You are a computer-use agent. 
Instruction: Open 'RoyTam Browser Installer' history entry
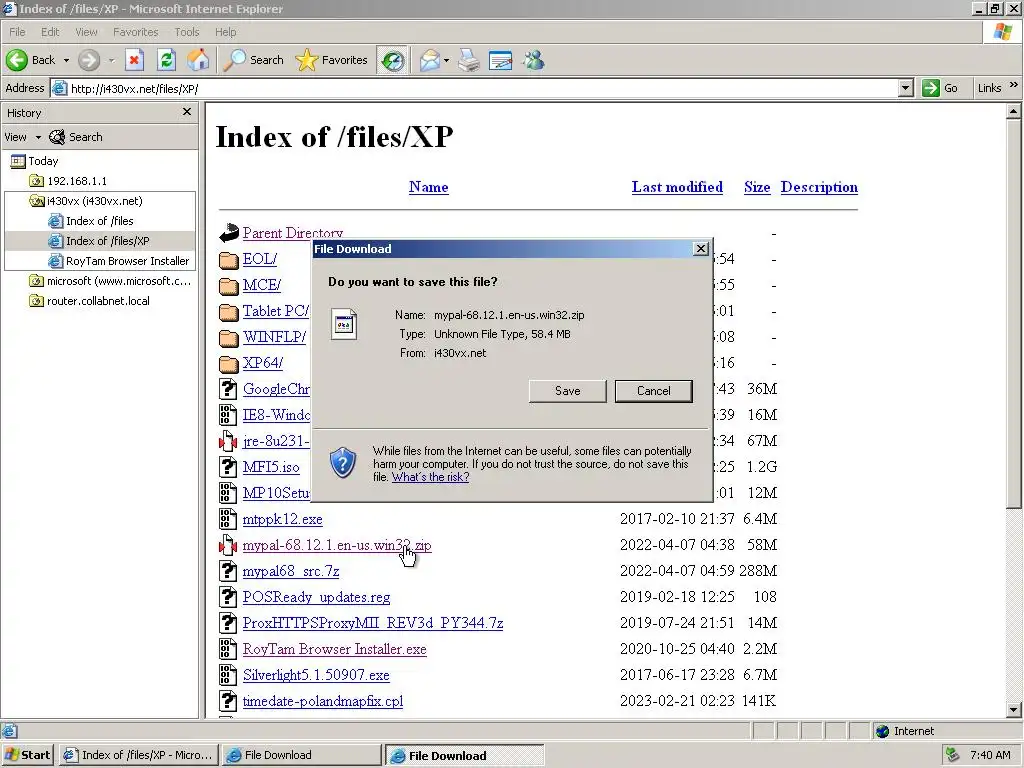[119, 261]
